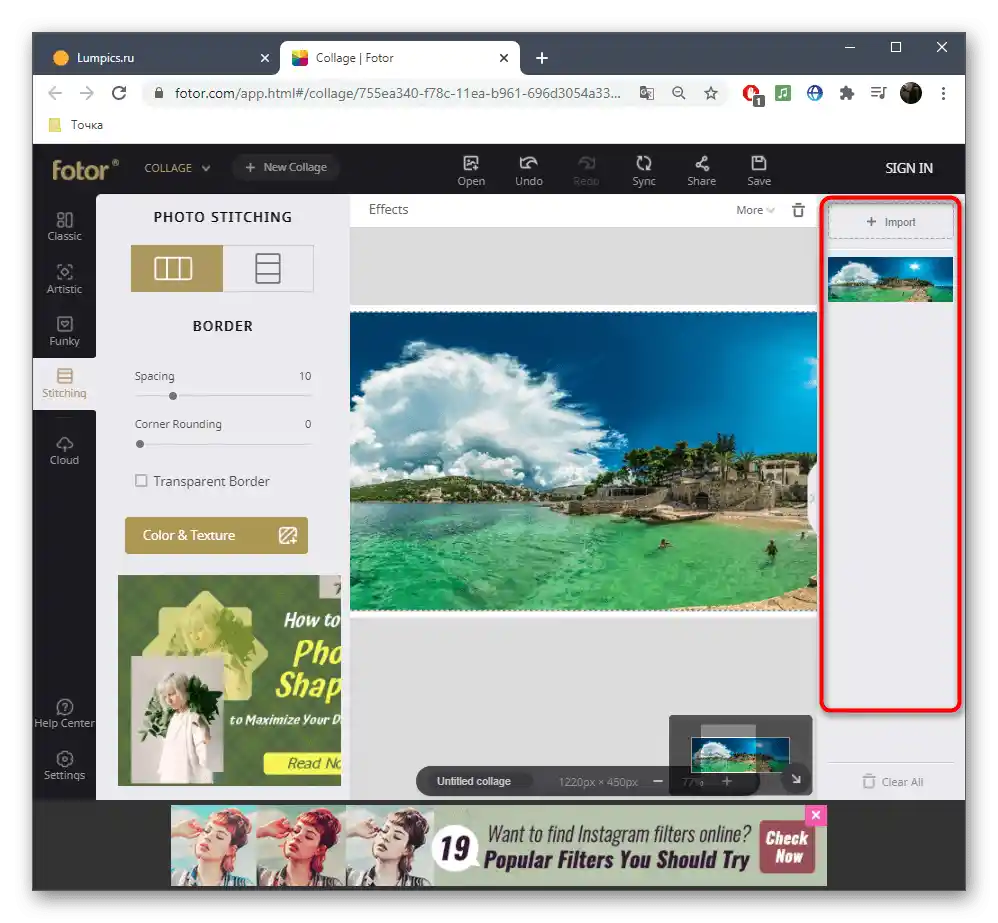Zoom out with the minus button
998x923 pixels.
(x=657, y=781)
